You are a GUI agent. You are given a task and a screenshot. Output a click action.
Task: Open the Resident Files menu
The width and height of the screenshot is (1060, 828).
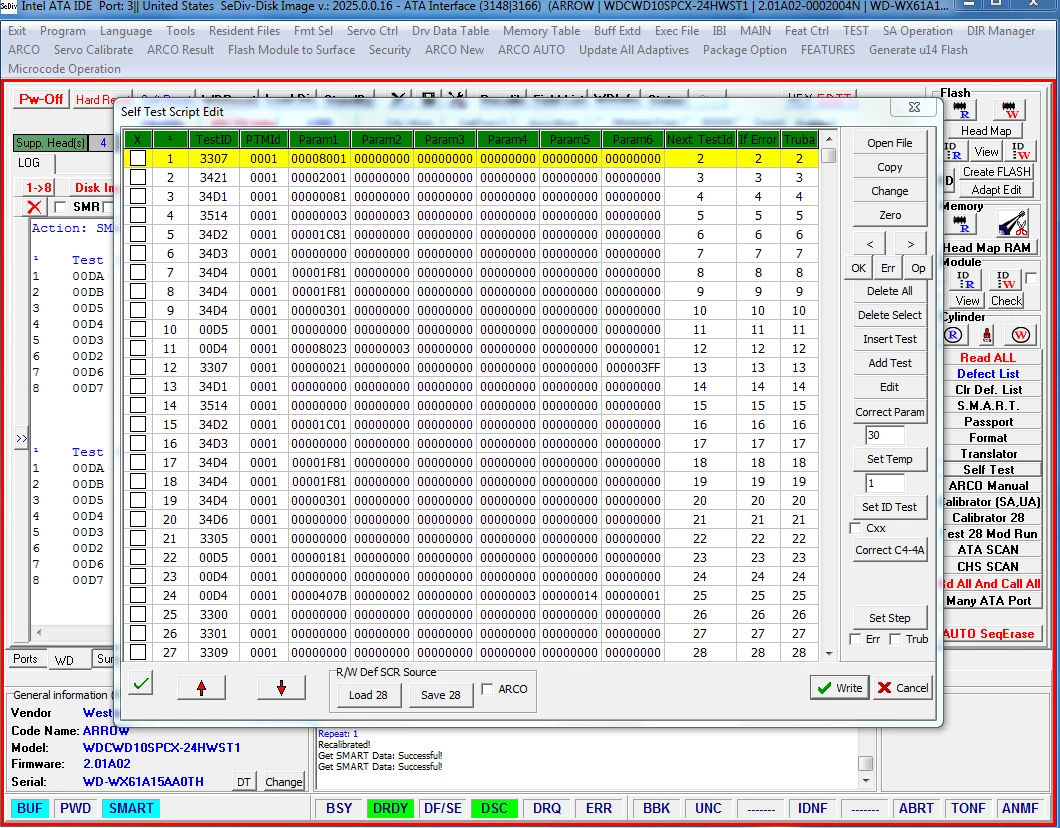244,30
